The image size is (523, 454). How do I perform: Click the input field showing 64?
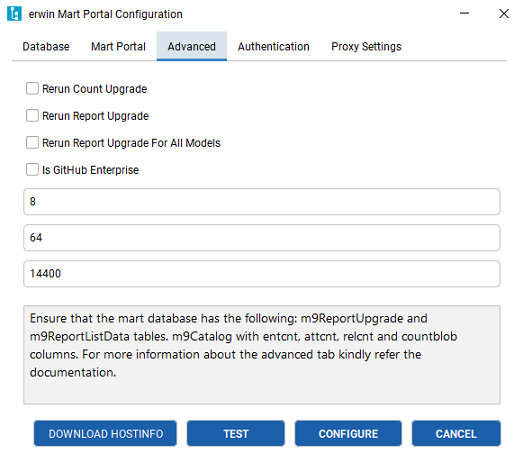[262, 238]
